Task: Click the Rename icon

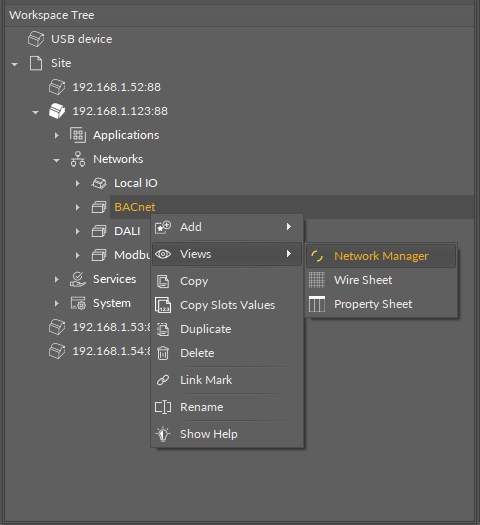Action: point(163,407)
